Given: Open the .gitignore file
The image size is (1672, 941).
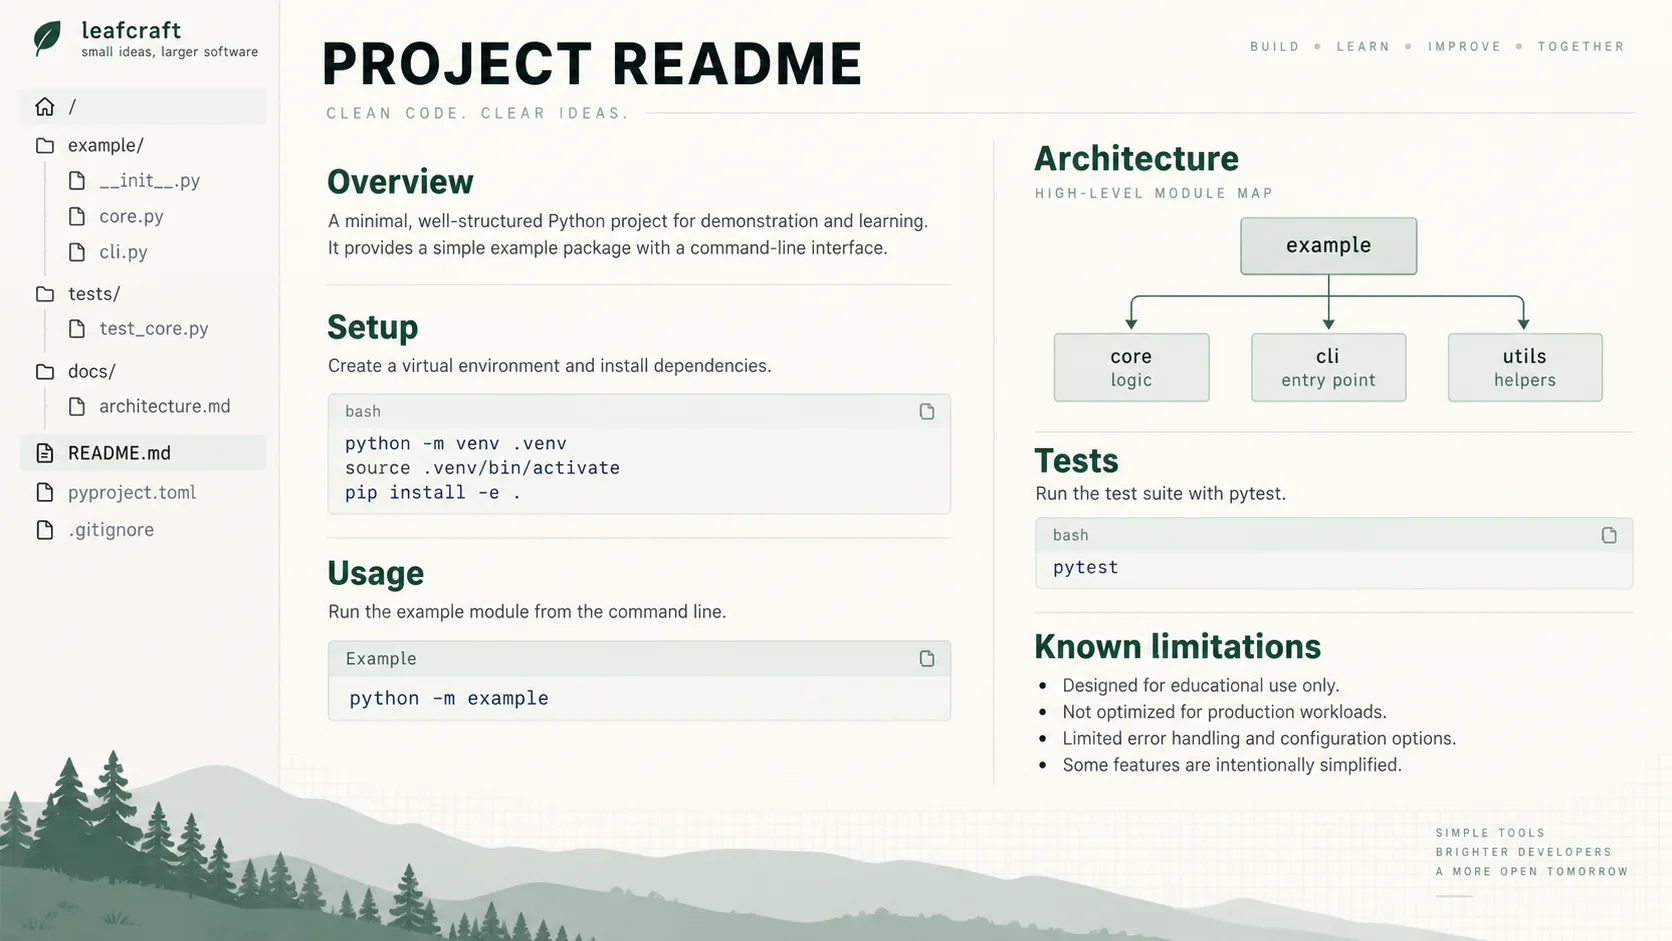Looking at the screenshot, I should pyautogui.click(x=111, y=530).
